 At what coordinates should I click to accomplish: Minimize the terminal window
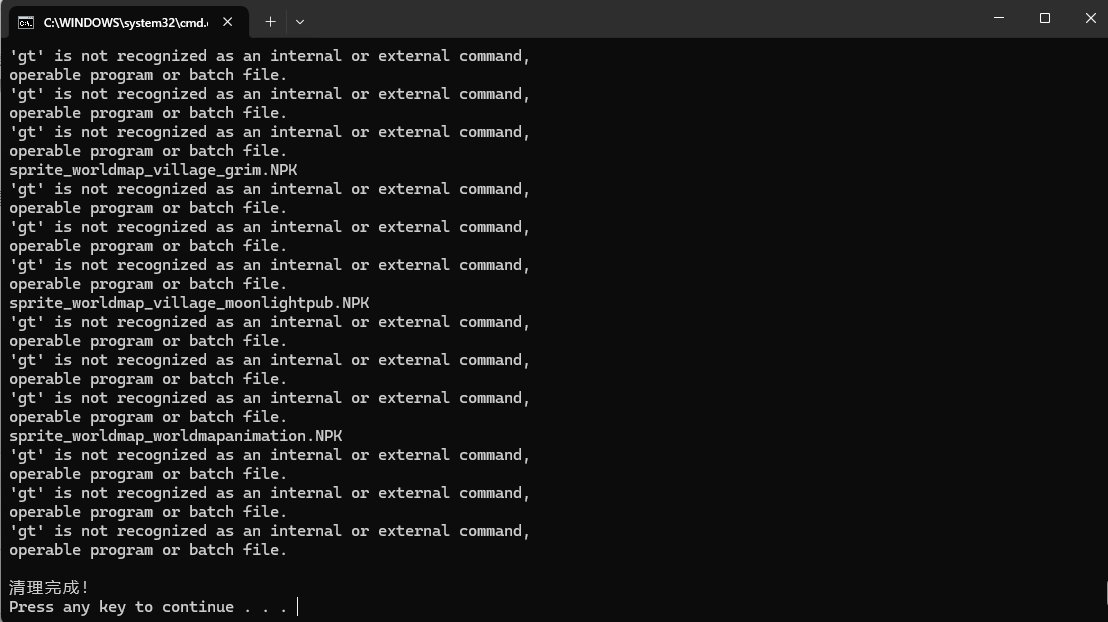(x=999, y=18)
